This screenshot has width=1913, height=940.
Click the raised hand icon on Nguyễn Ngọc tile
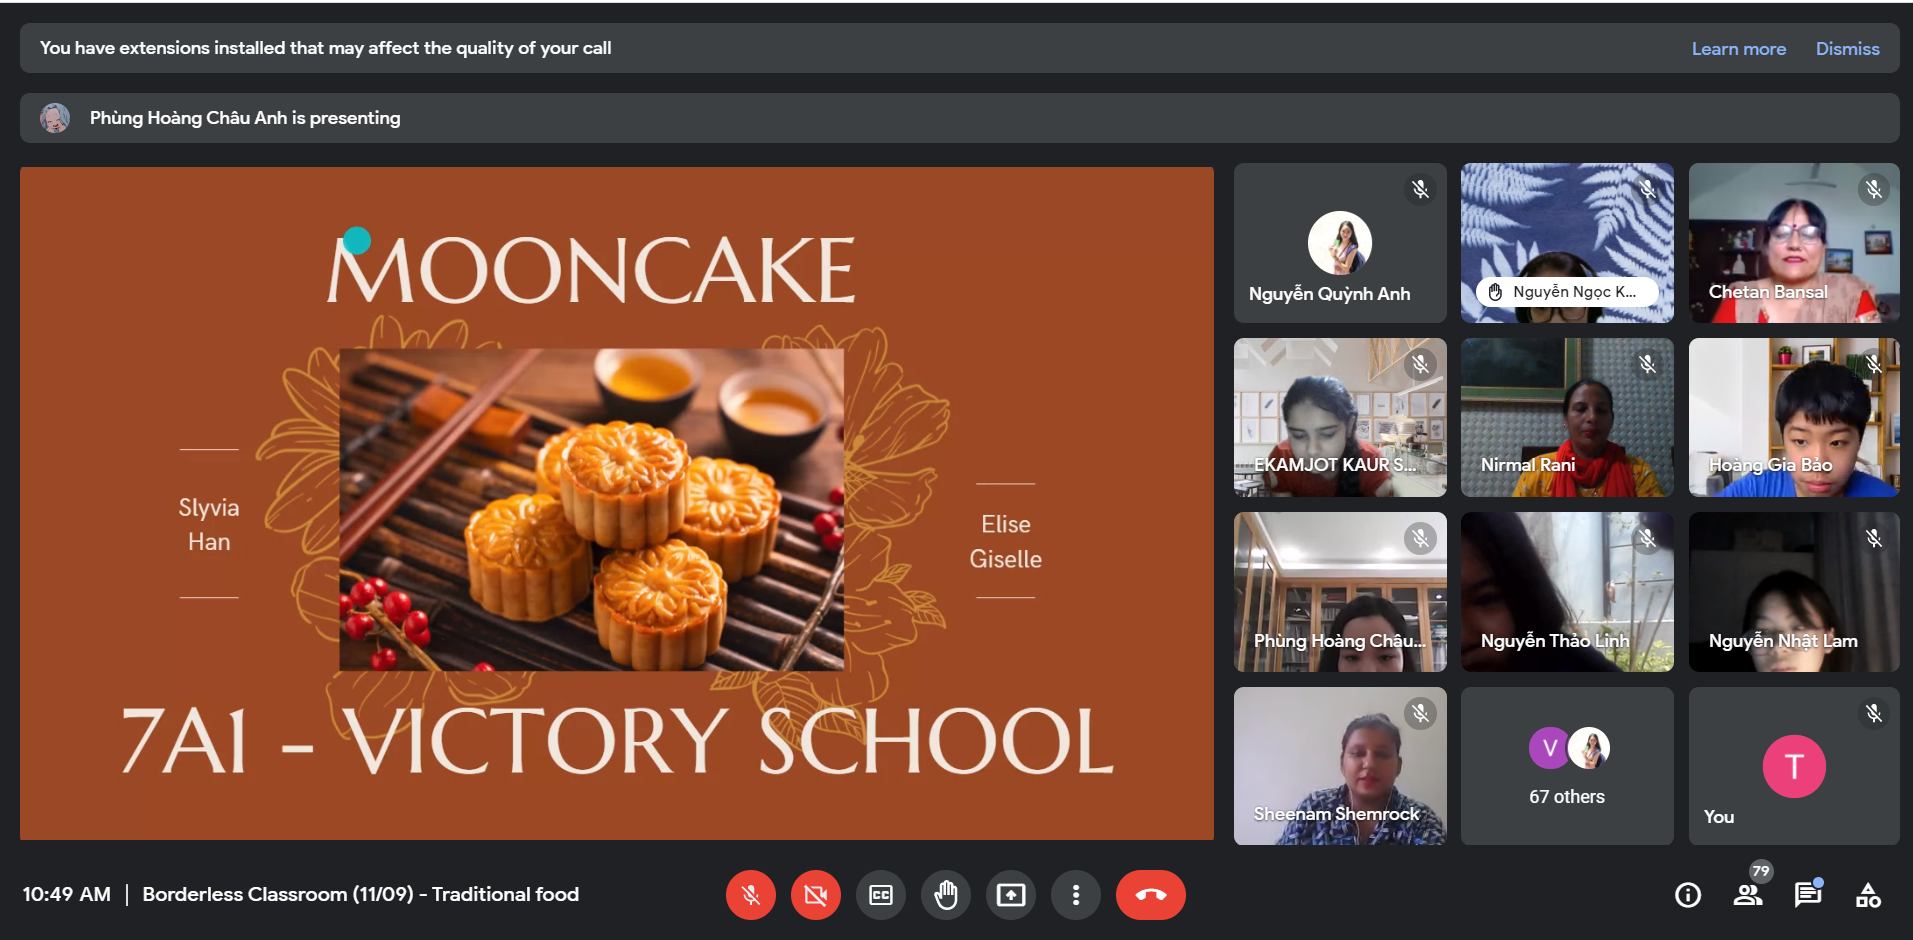(x=1496, y=292)
